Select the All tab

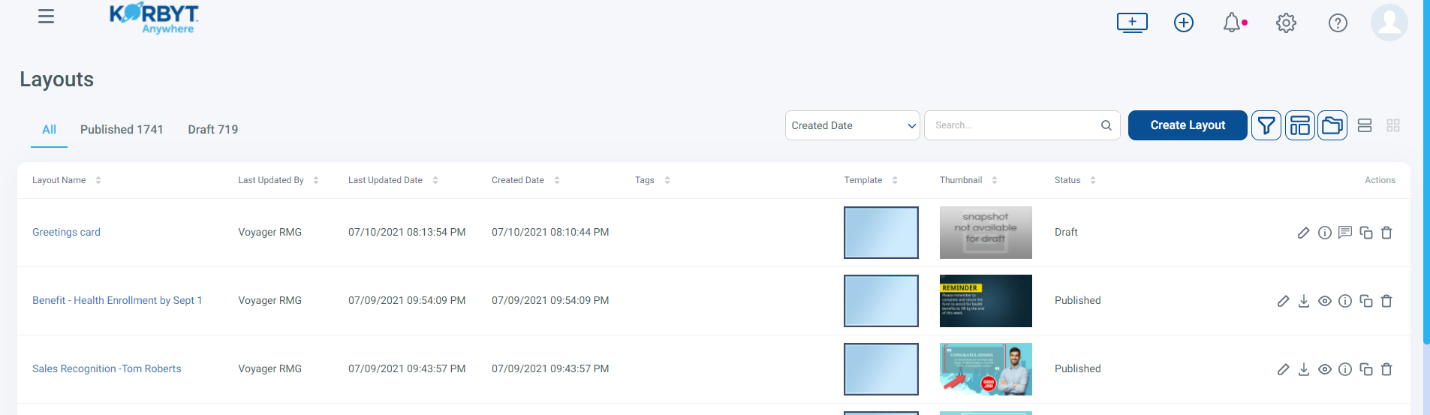(x=49, y=129)
